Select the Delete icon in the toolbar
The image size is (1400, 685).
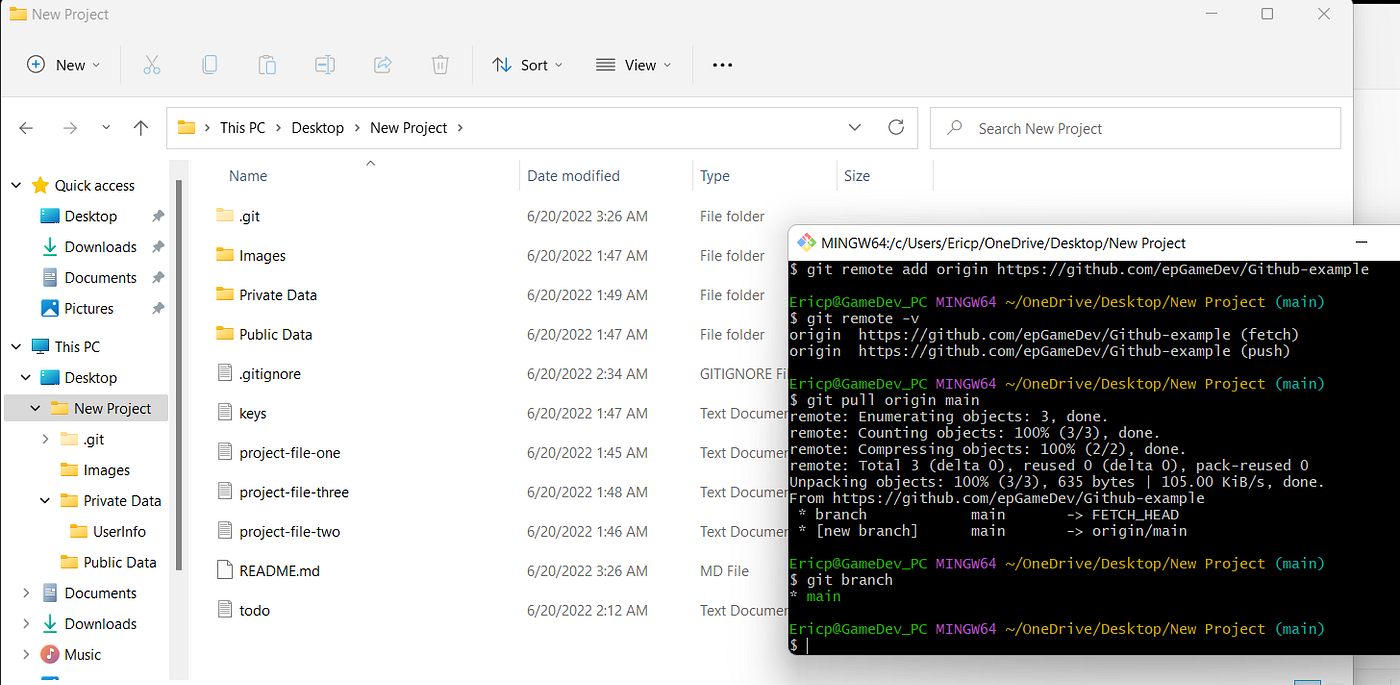(x=440, y=64)
